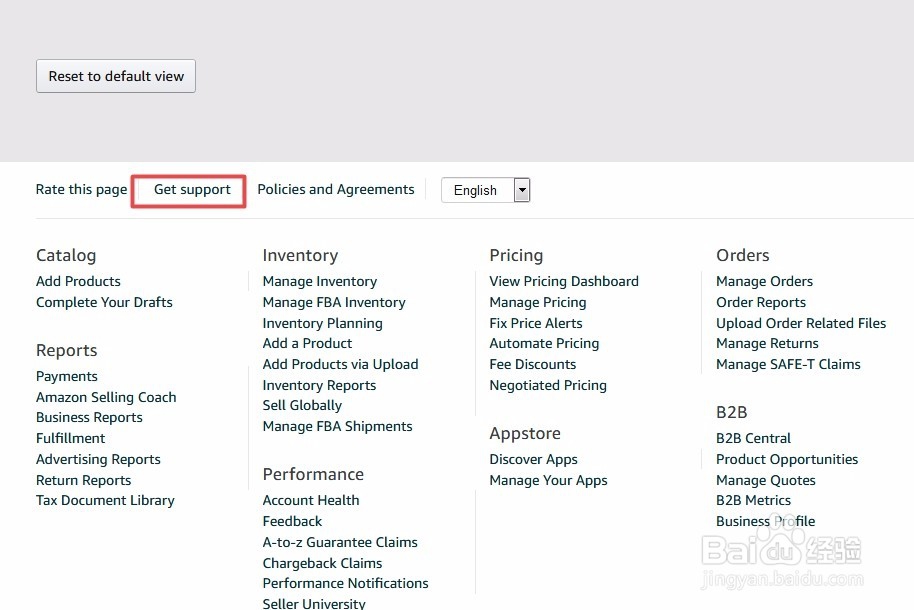Open Tax Document Library link
Screen dimensions: 914x610
point(105,500)
